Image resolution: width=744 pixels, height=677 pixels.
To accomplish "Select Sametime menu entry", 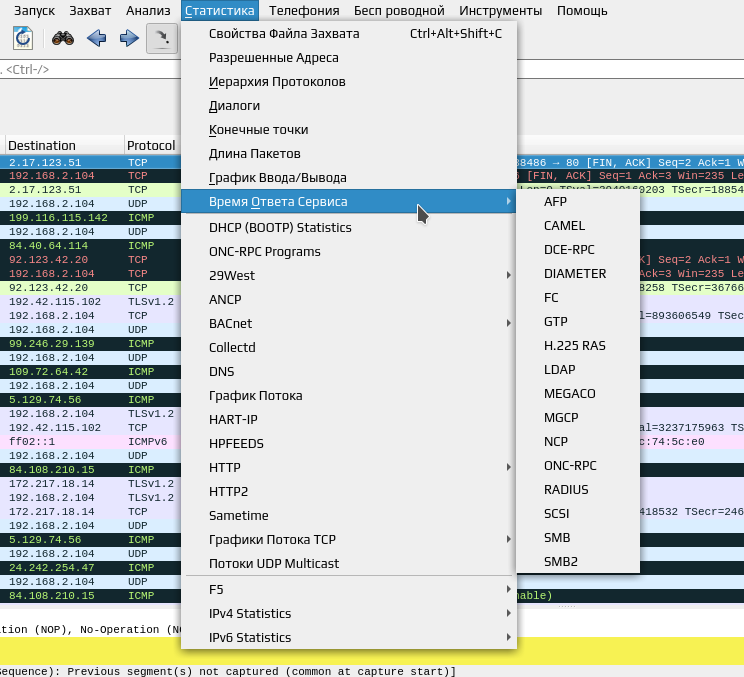I will coord(349,515).
